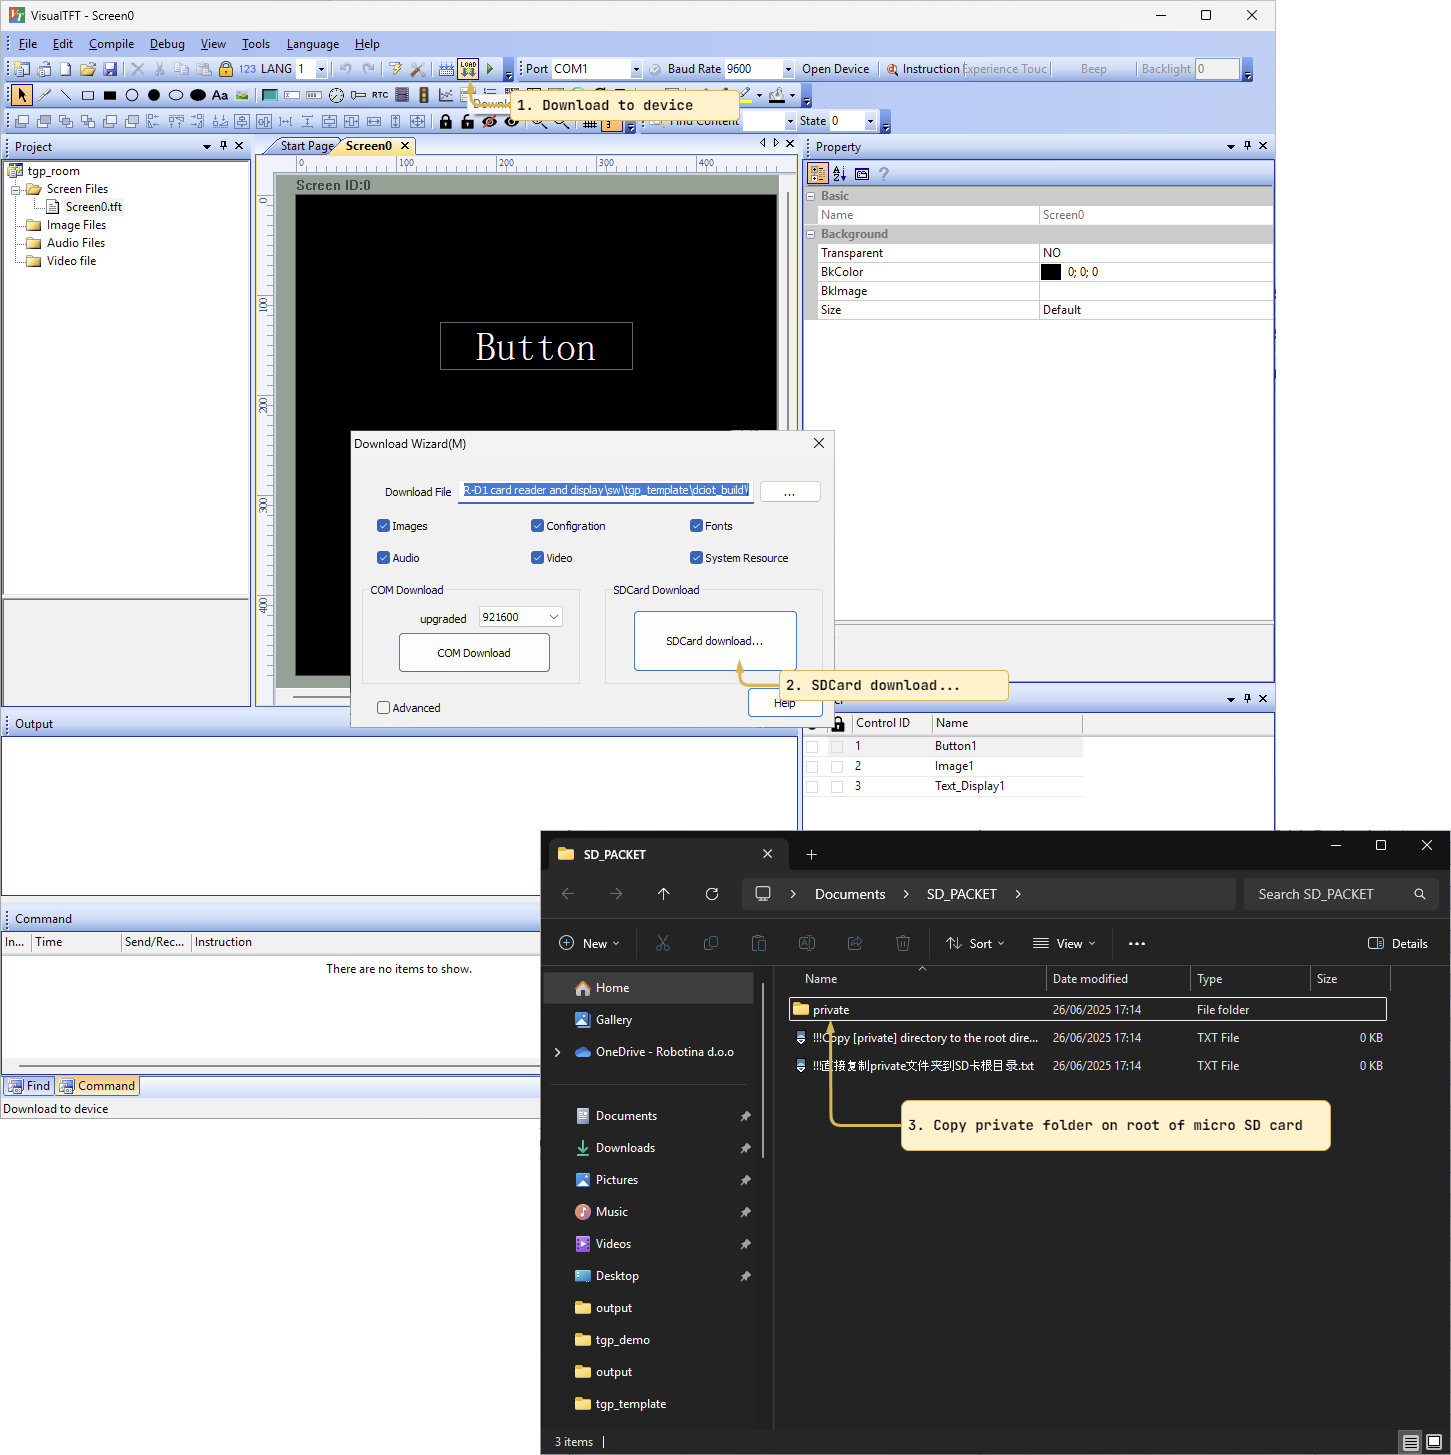Toggle the System Resource checkbox
Screen dimensions: 1451x1455
coord(696,558)
